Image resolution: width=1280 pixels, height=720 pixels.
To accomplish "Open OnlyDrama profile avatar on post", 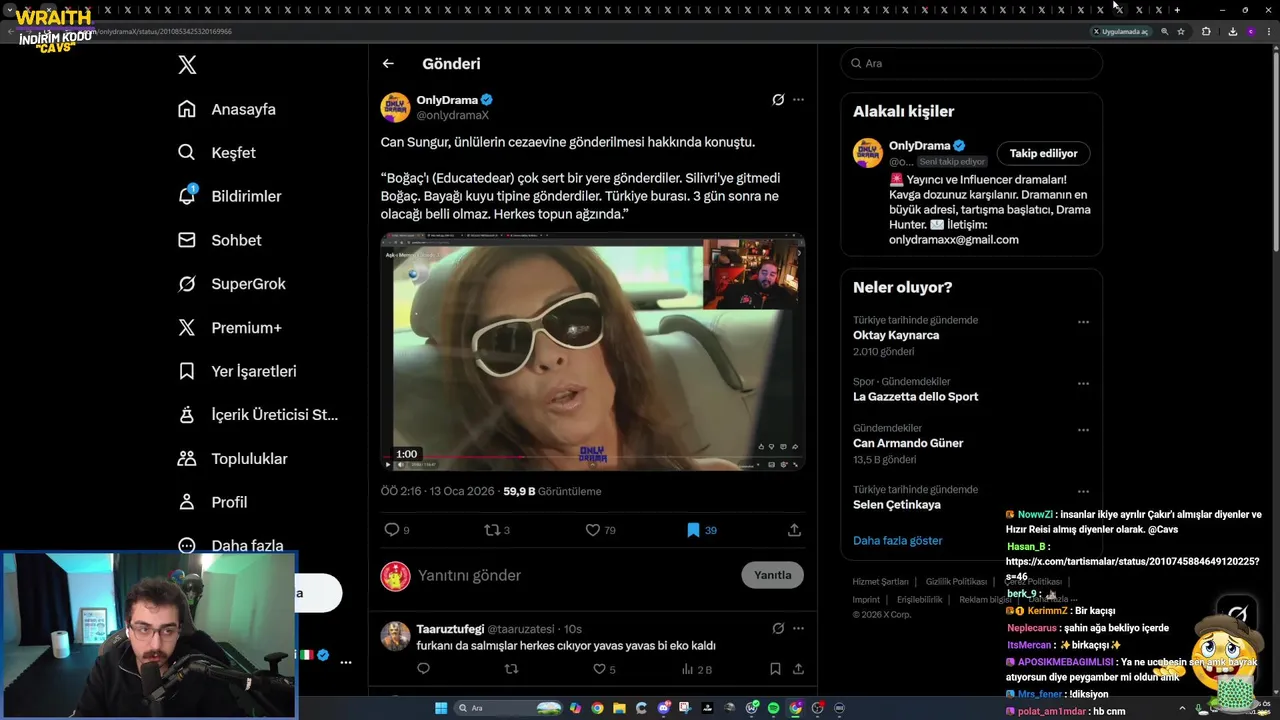I will coord(395,107).
